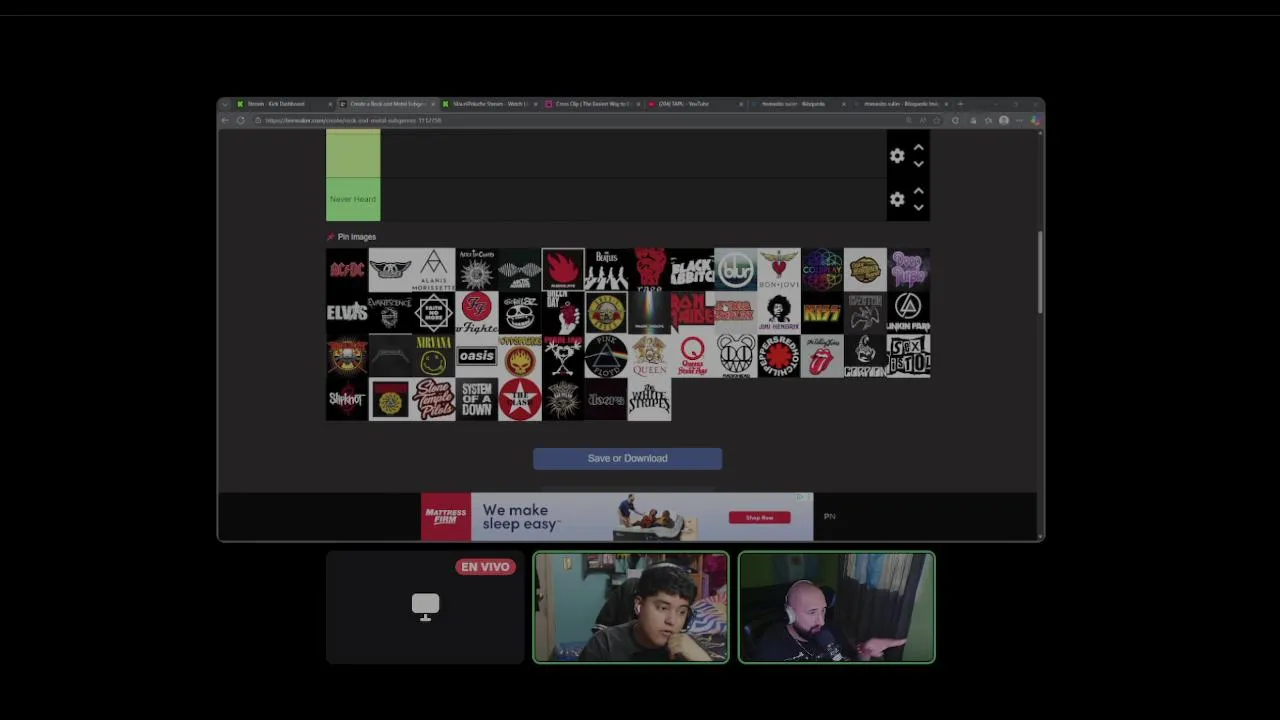The height and width of the screenshot is (720, 1280).
Task: Choose The Offspring flaming skull logo
Action: point(520,356)
